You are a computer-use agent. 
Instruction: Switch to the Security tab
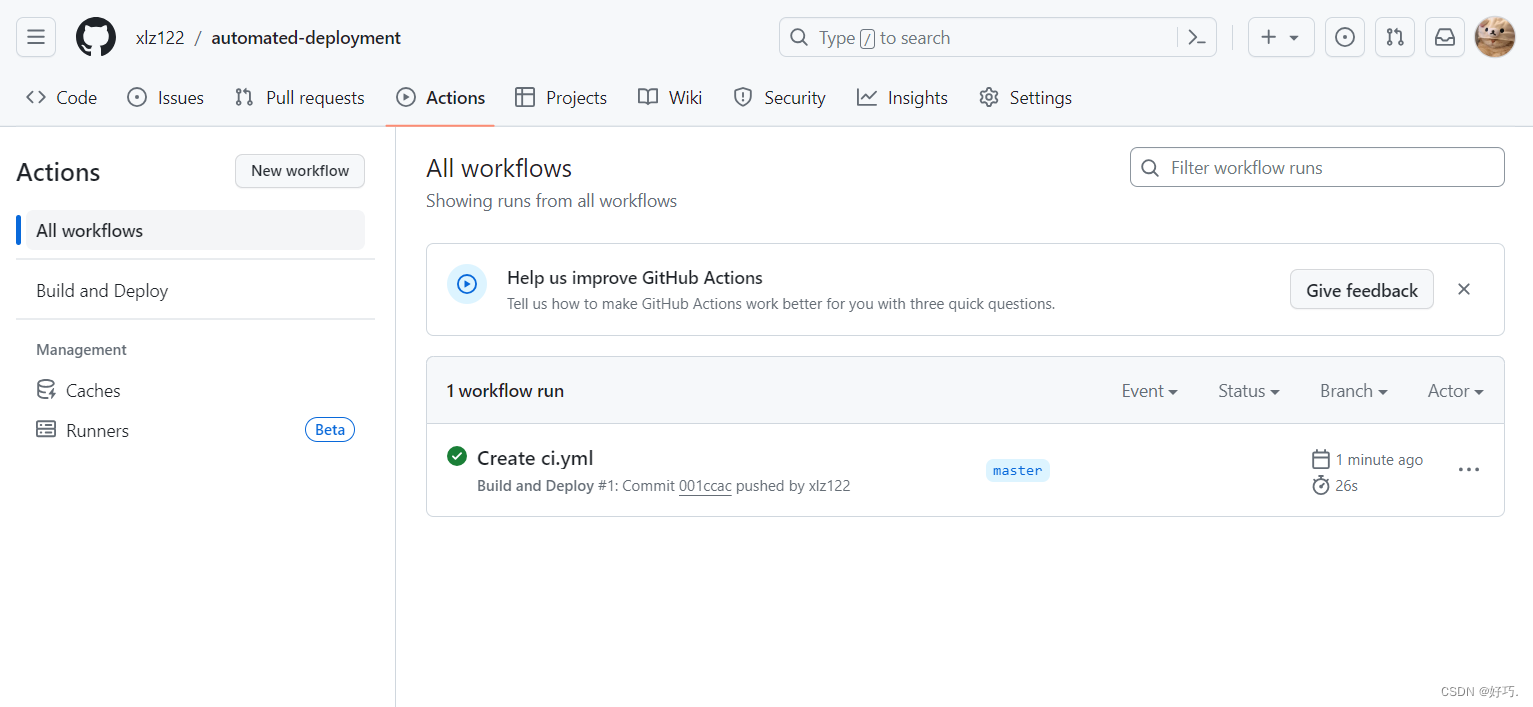point(780,98)
